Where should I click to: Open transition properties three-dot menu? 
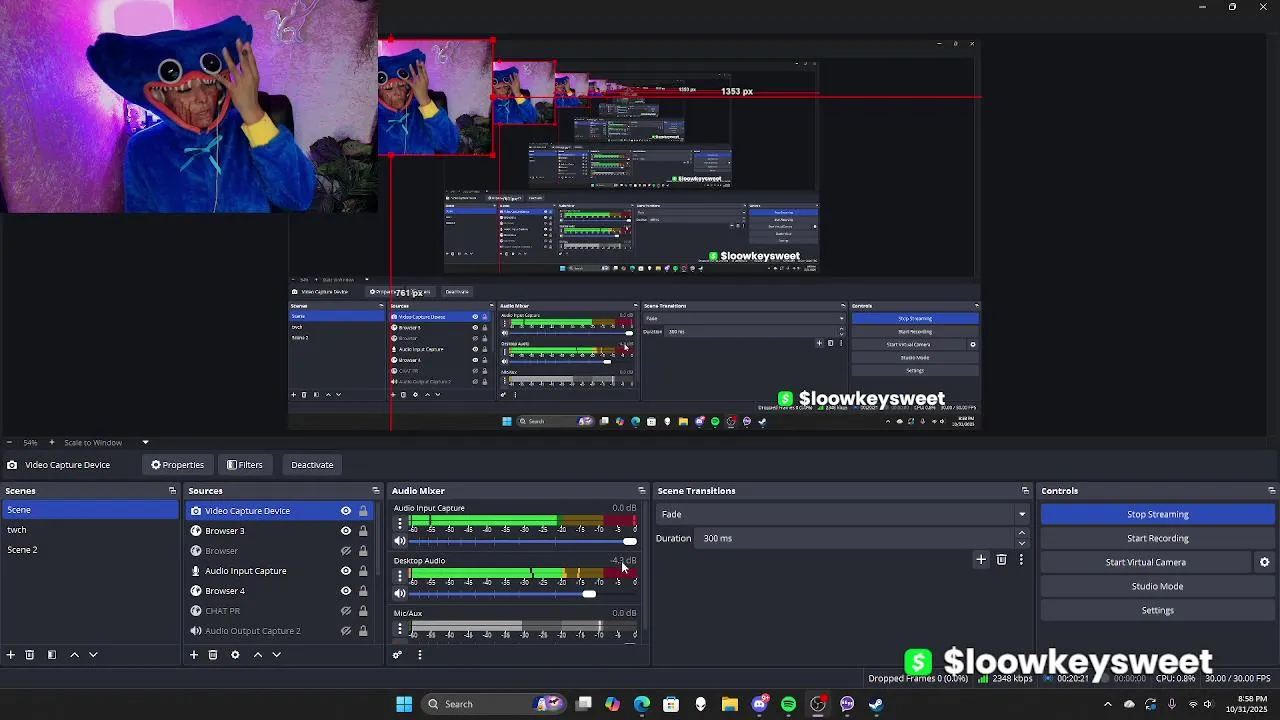pos(1021,560)
